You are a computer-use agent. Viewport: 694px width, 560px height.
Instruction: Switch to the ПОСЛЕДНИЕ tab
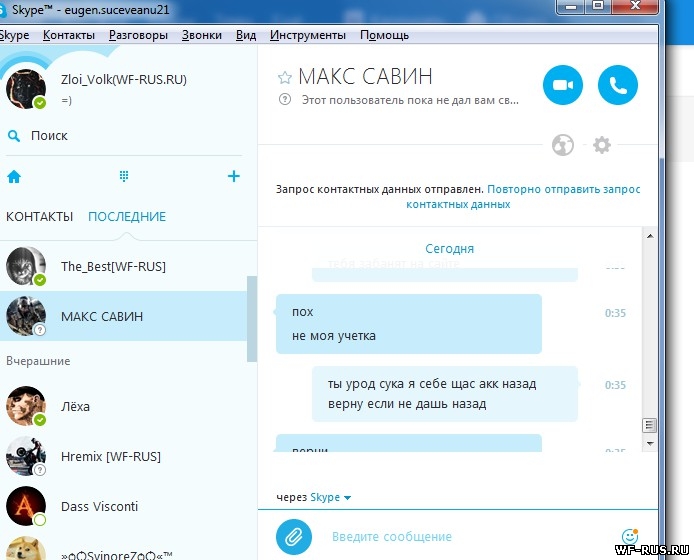click(127, 217)
